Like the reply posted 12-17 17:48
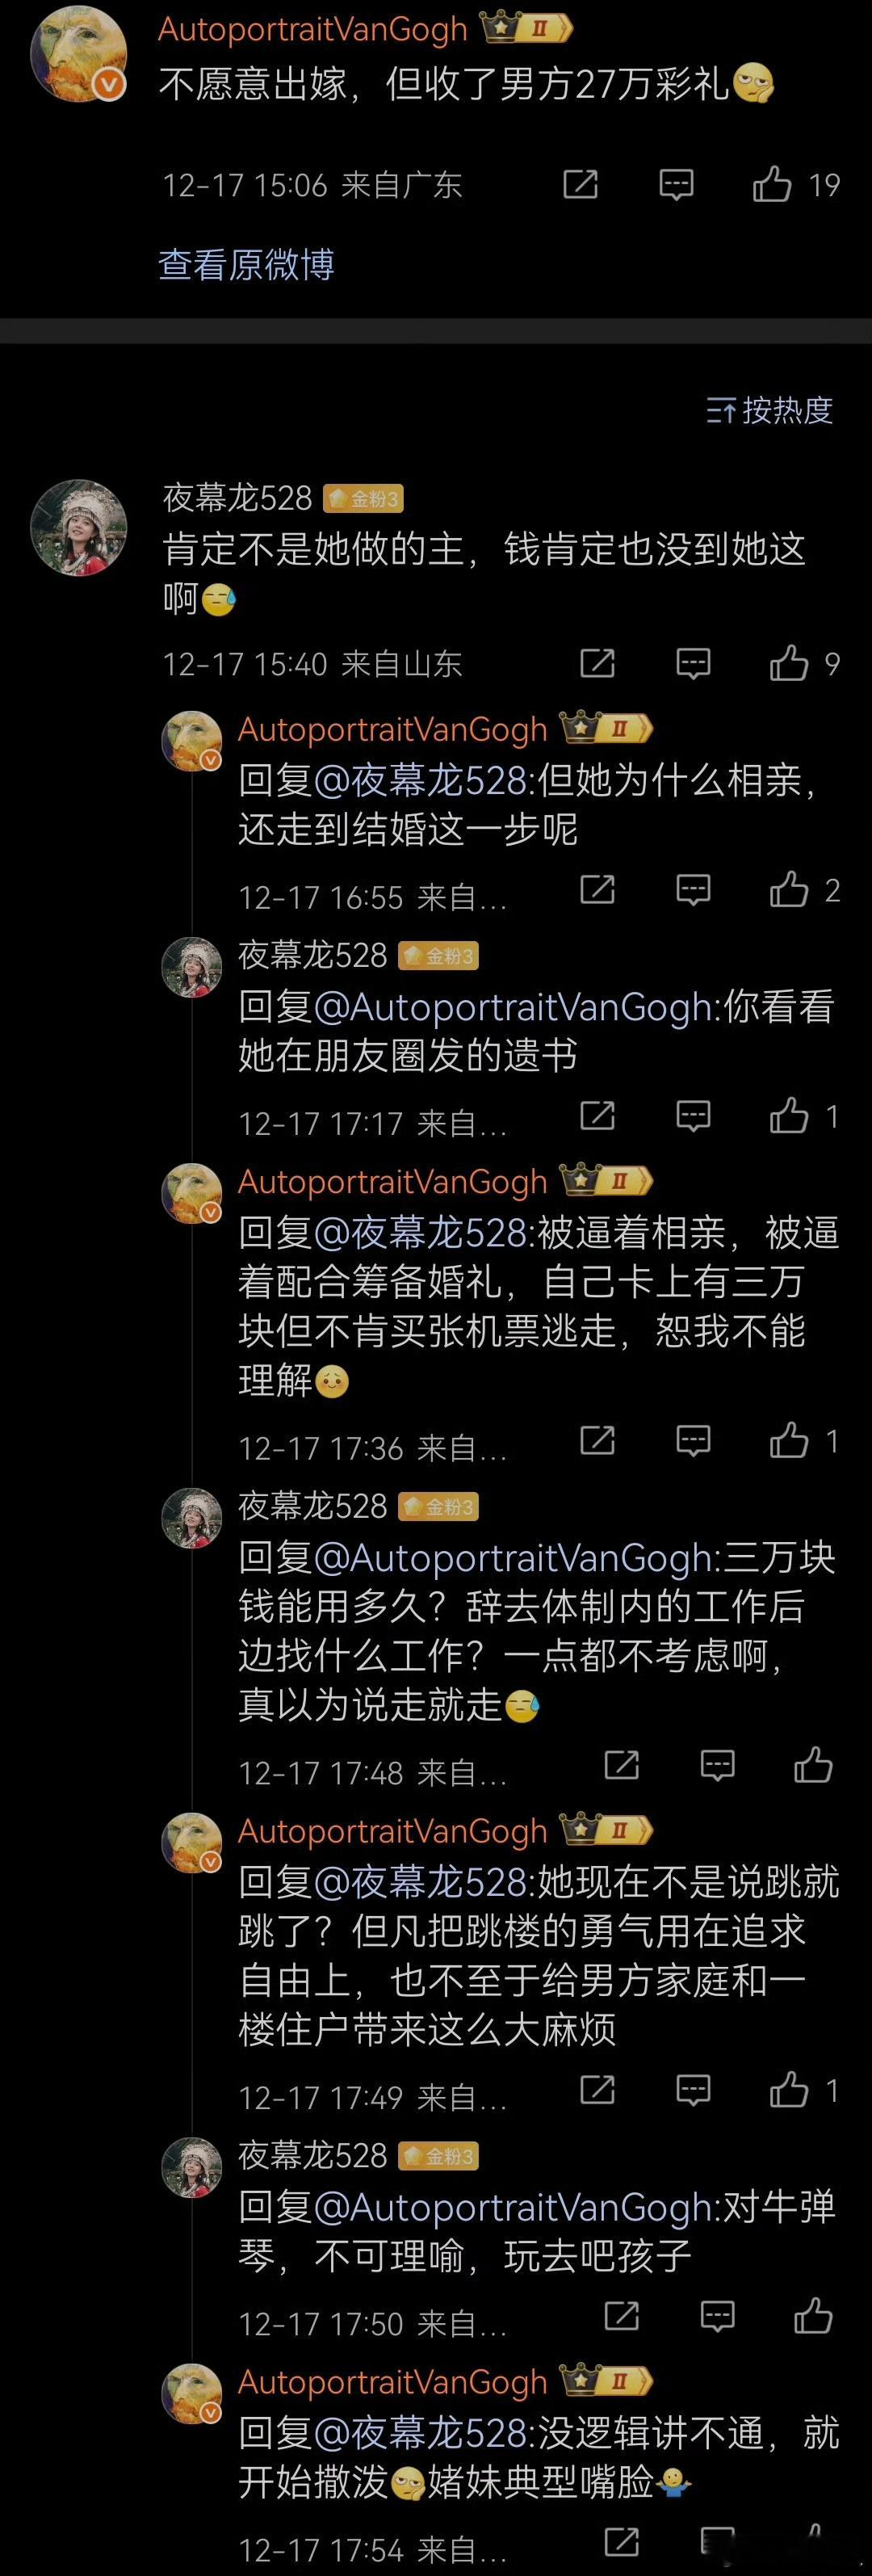872x2576 pixels. pyautogui.click(x=813, y=1765)
